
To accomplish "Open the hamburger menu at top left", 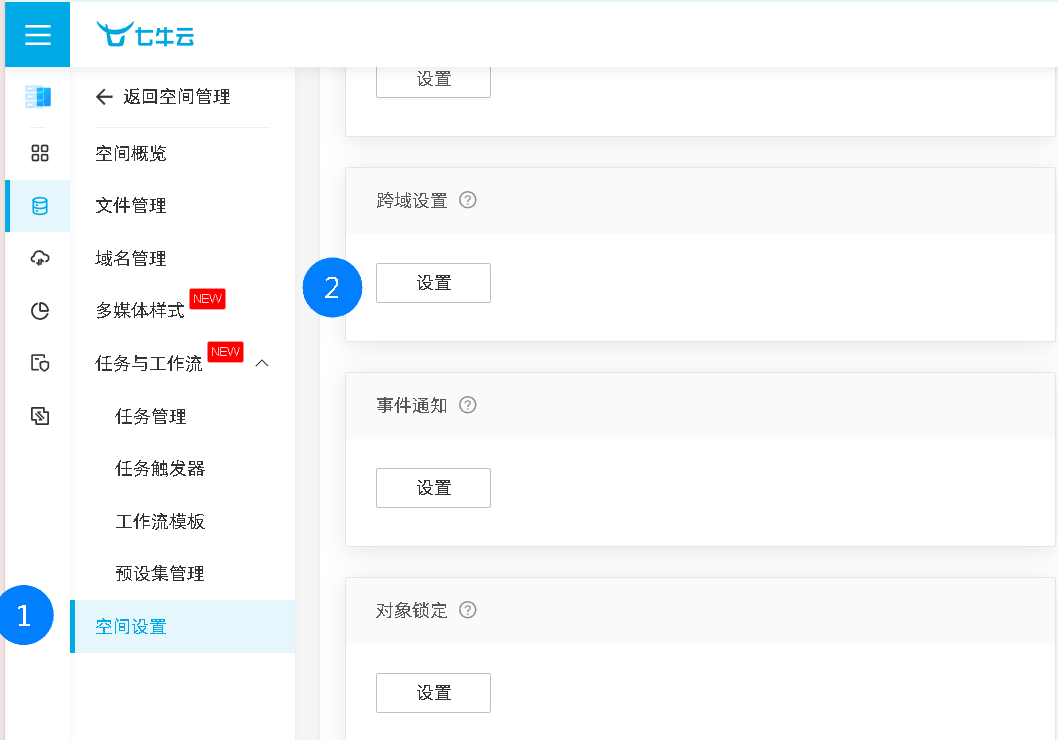I will click(x=37, y=35).
